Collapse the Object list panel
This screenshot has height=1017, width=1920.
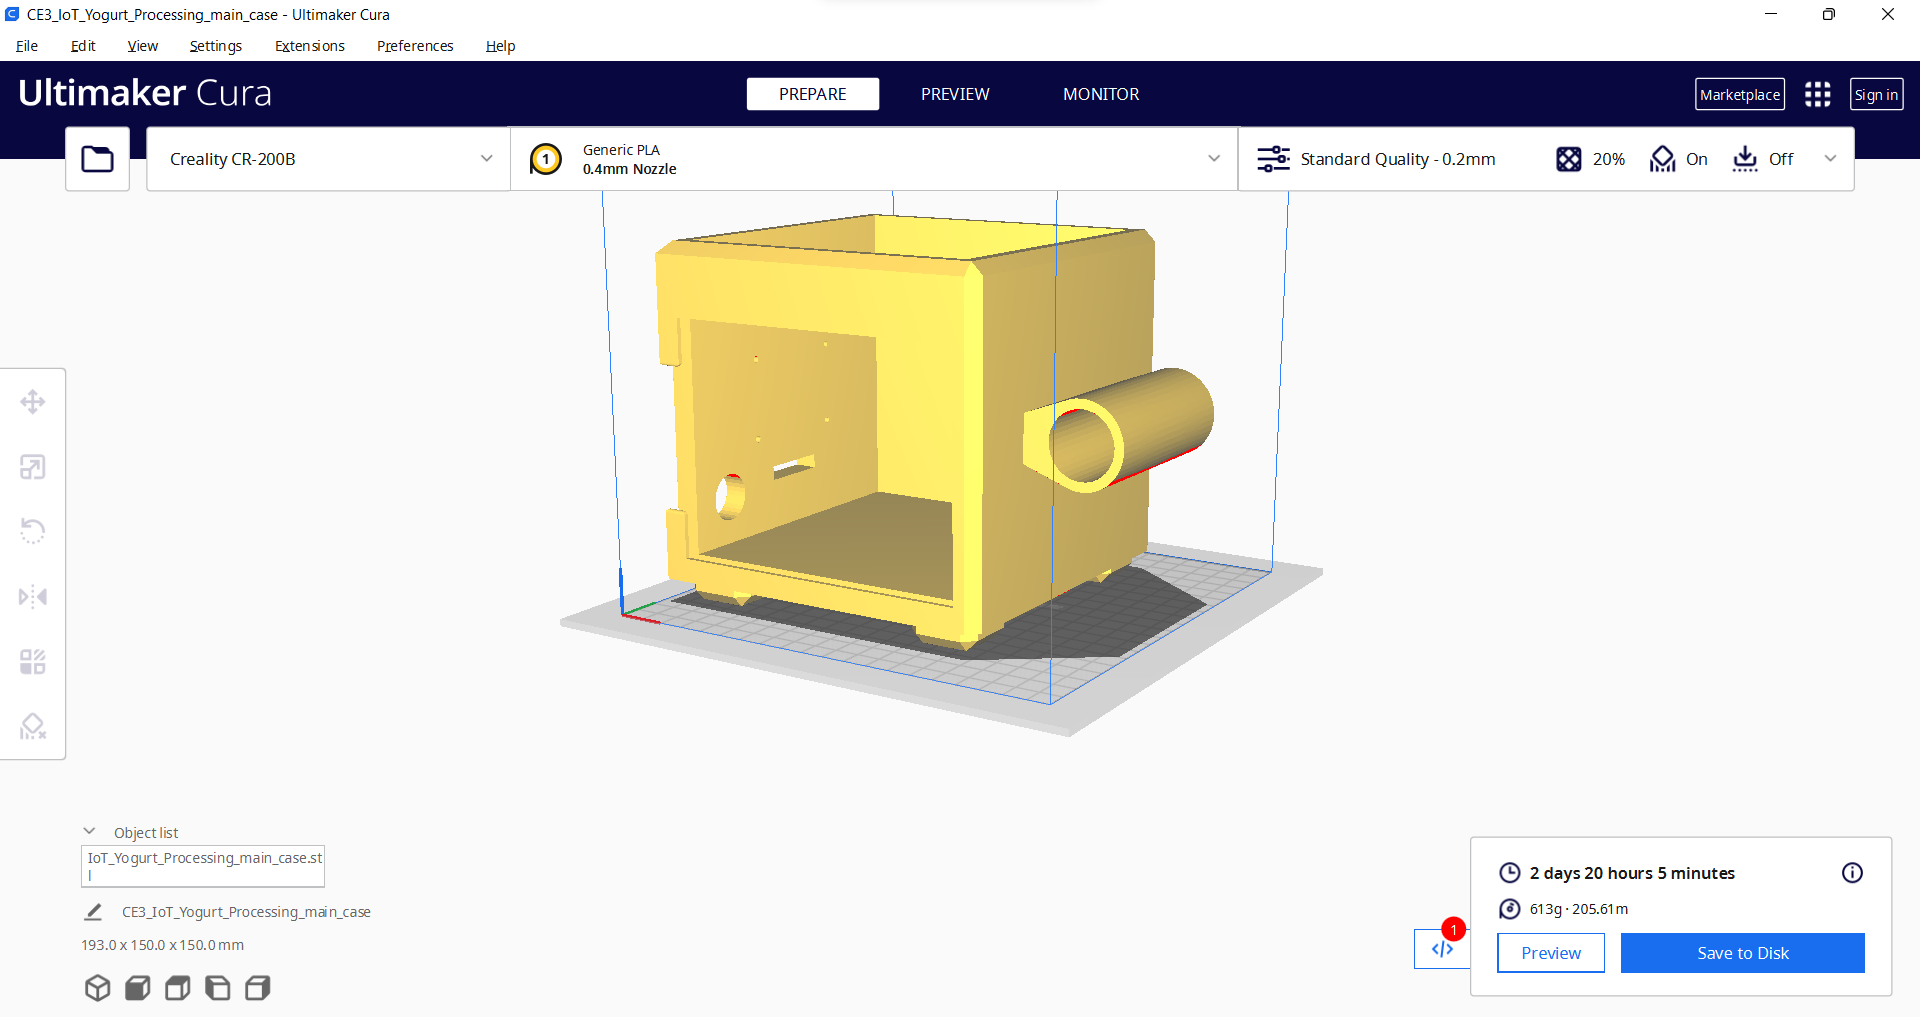point(89,831)
